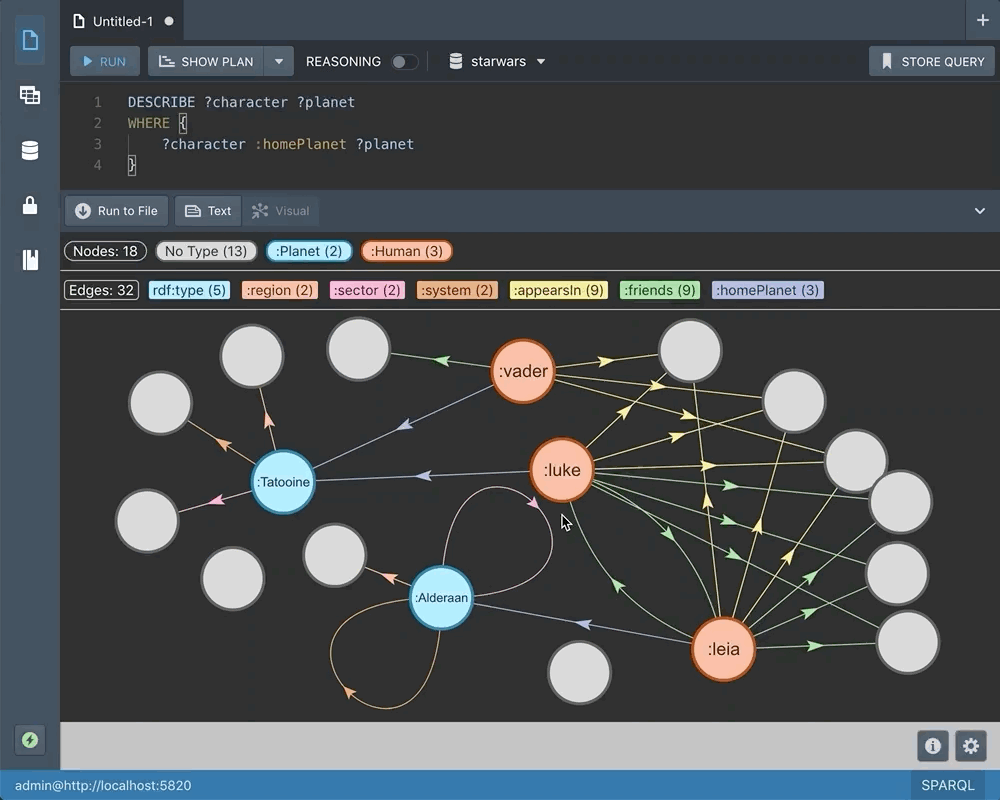This screenshot has width=1000, height=800.
Task: Toggle the rdf:type (5) edge filter
Action: tap(189, 290)
